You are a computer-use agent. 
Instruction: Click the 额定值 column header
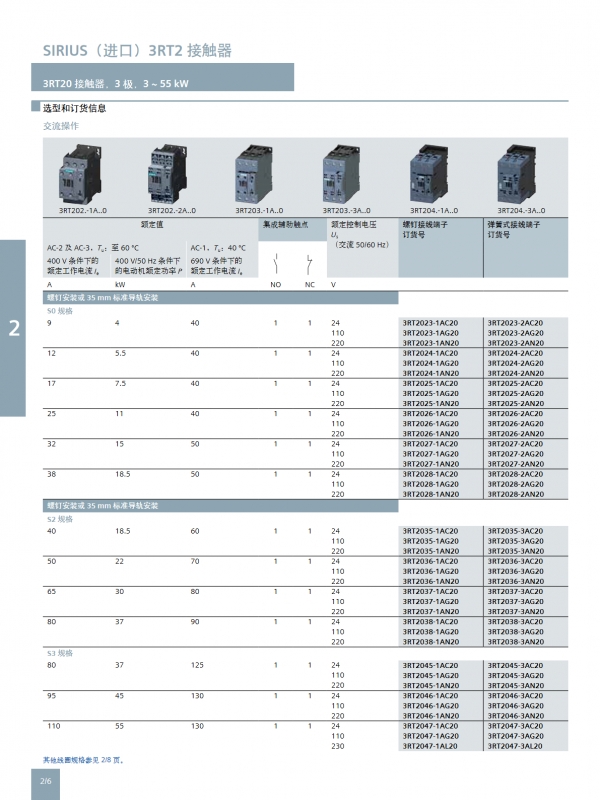[x=152, y=224]
